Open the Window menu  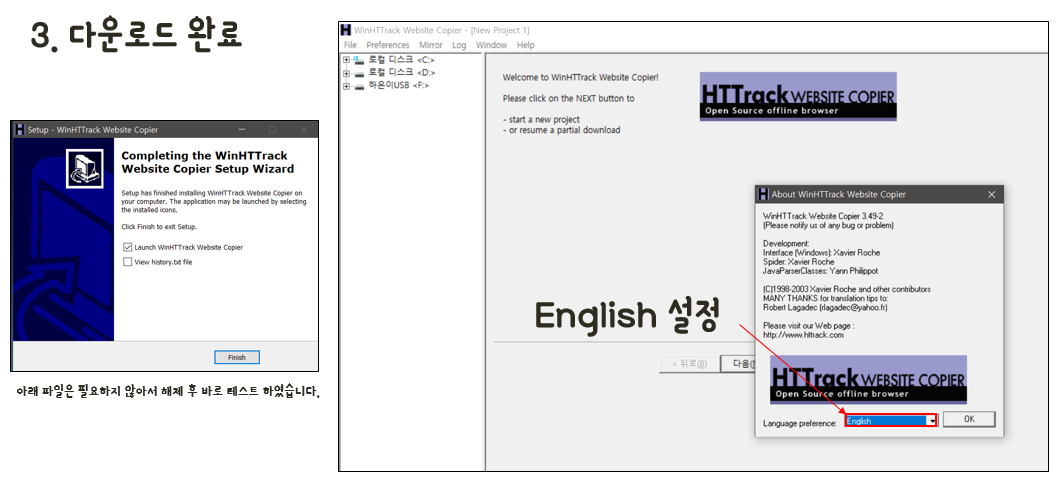click(491, 45)
